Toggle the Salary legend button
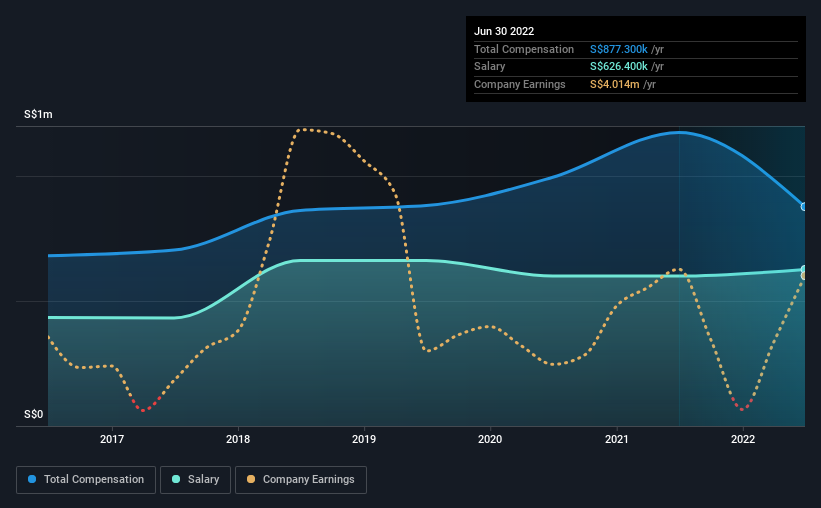Screen dimensions: 821x508 [x=195, y=480]
